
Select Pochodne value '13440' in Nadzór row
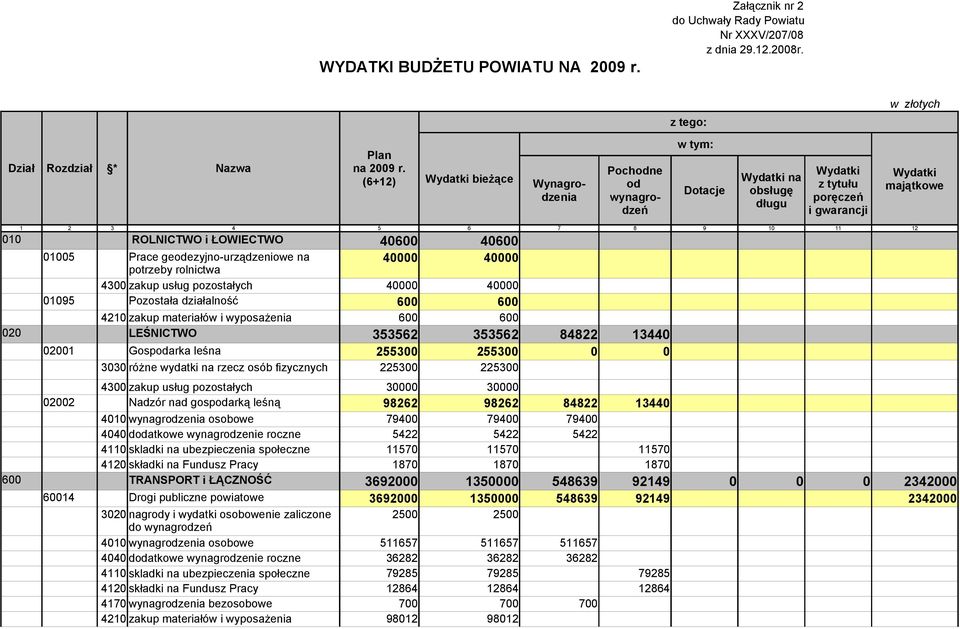pos(651,403)
